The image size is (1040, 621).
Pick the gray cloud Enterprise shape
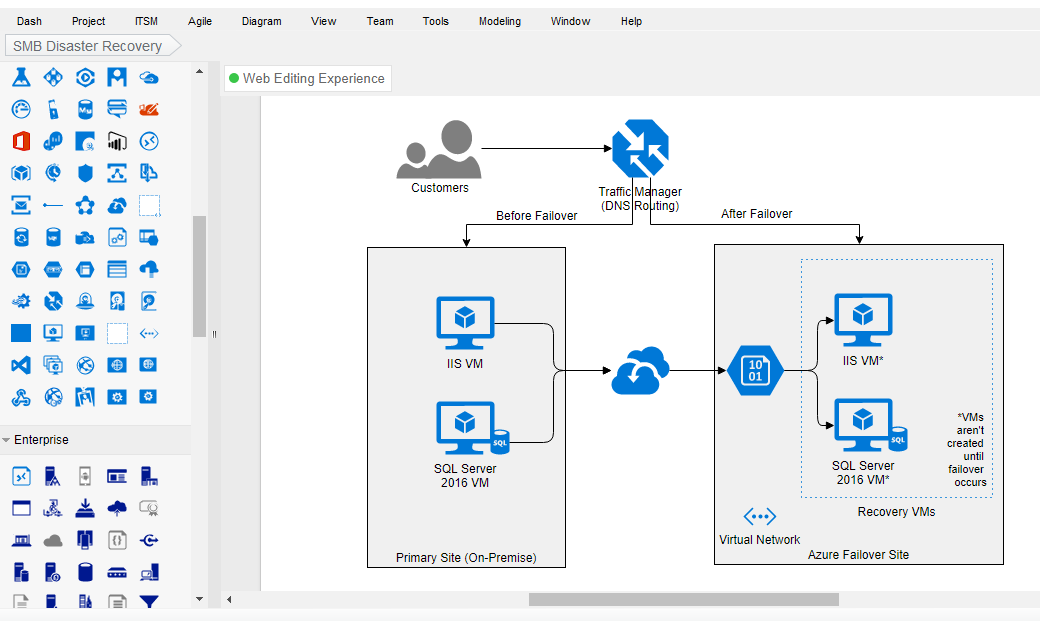click(53, 541)
